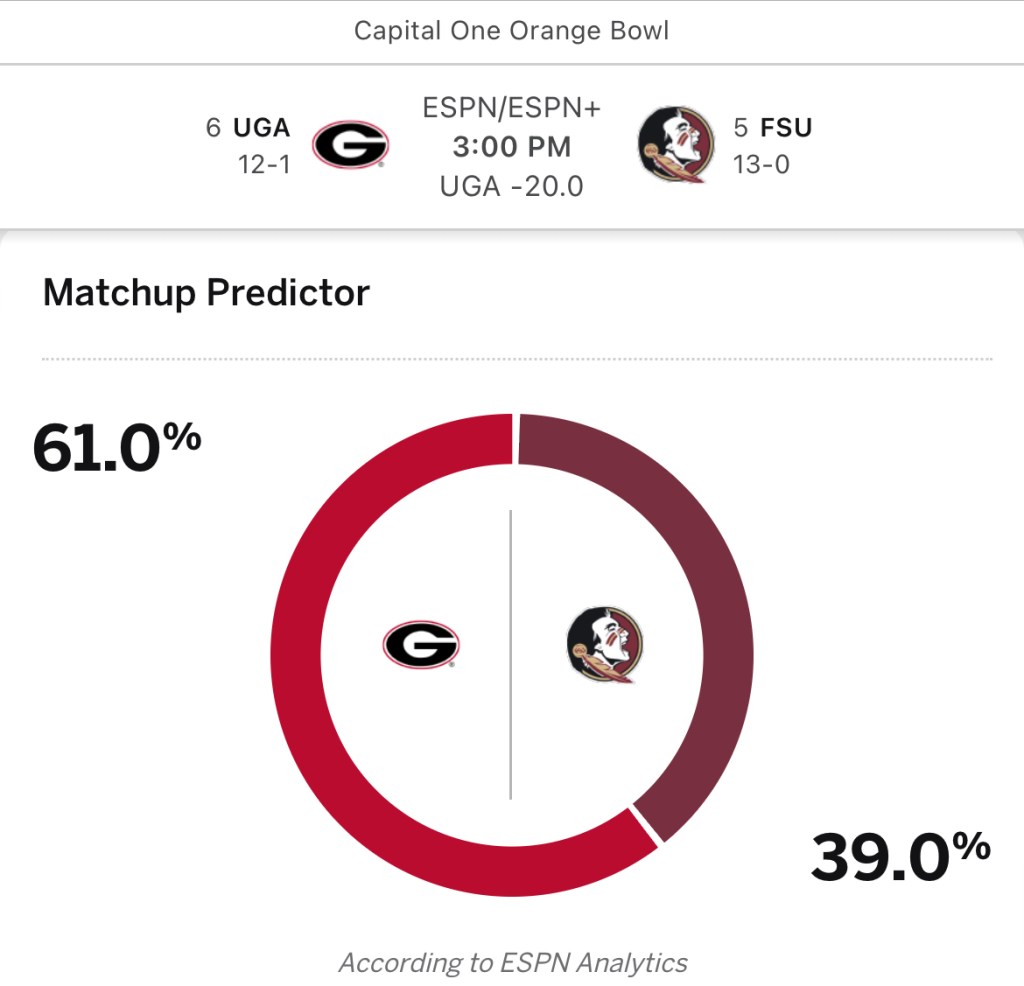Viewport: 1024px width, 986px height.
Task: Click the Seminoles logo inside the donut chart
Action: [603, 645]
